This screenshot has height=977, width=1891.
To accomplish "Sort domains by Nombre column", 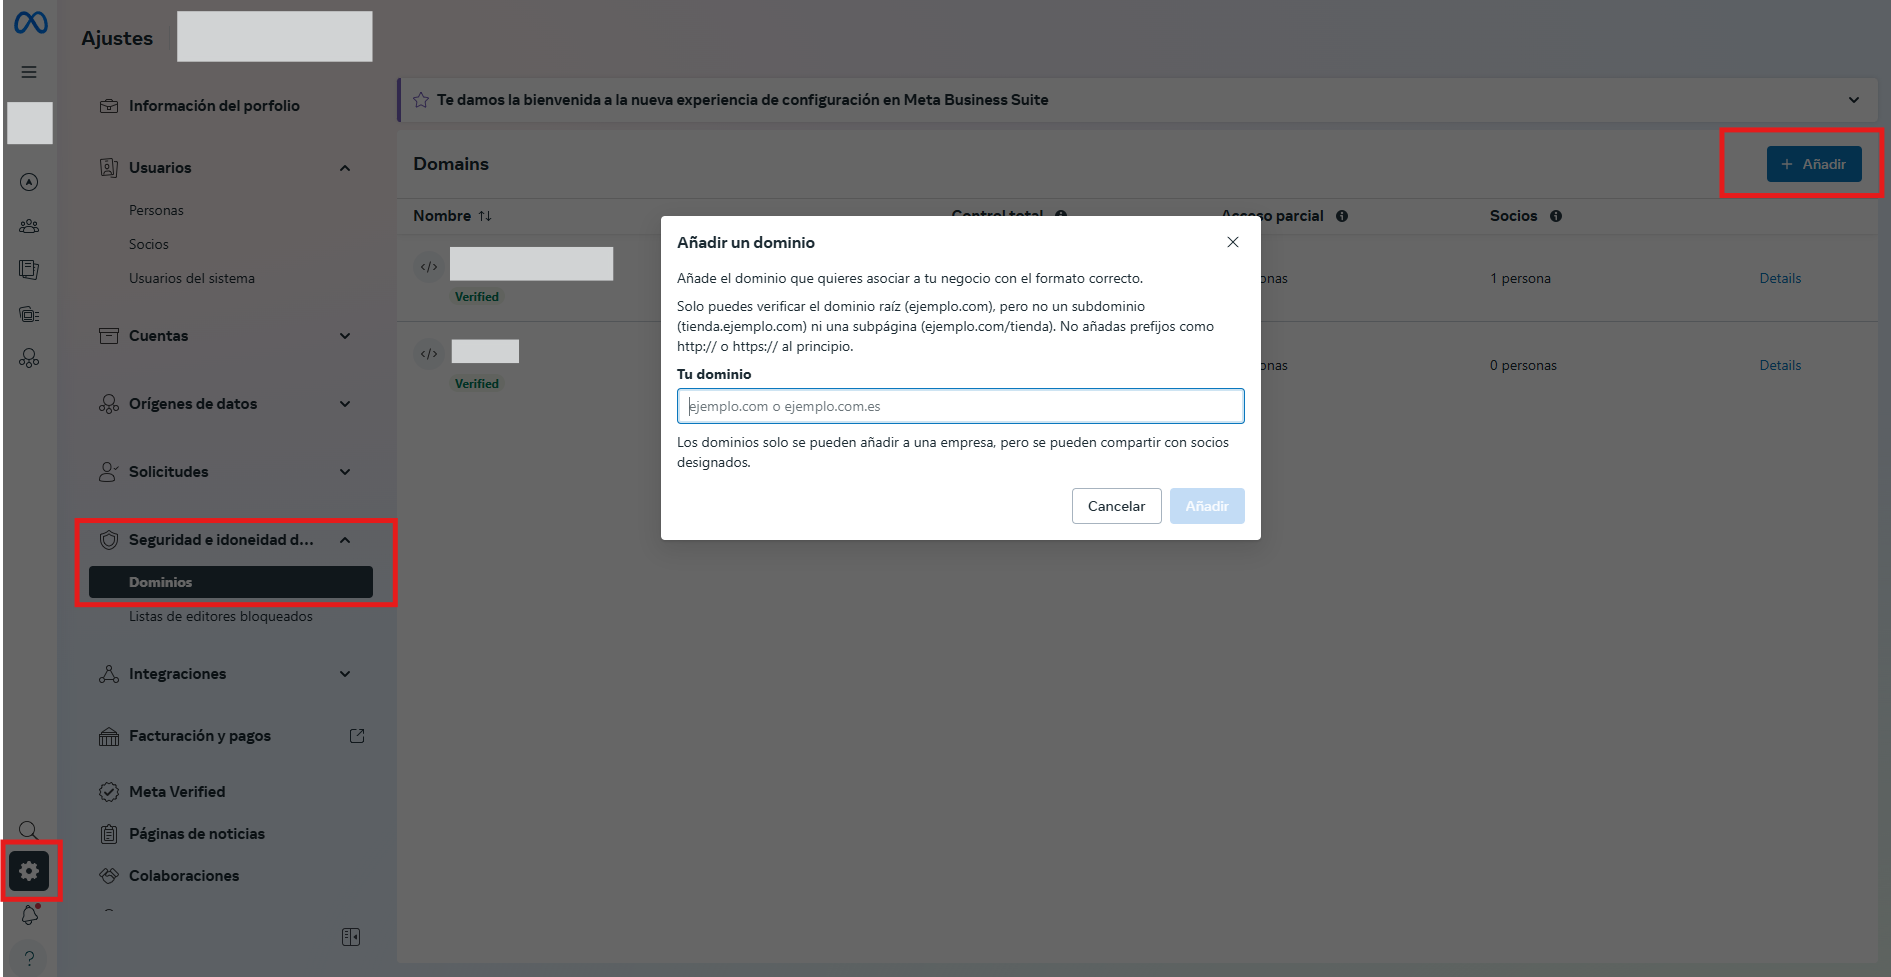I will point(485,216).
